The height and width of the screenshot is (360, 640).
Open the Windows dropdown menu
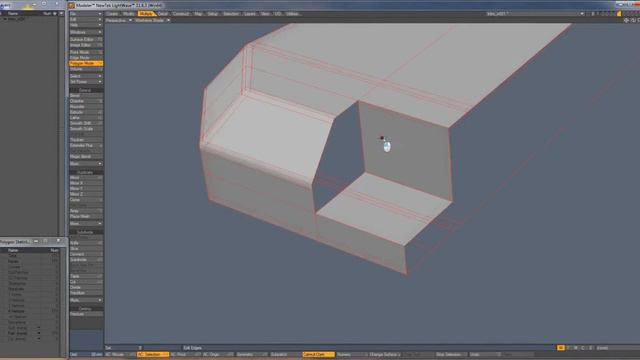click(86, 32)
